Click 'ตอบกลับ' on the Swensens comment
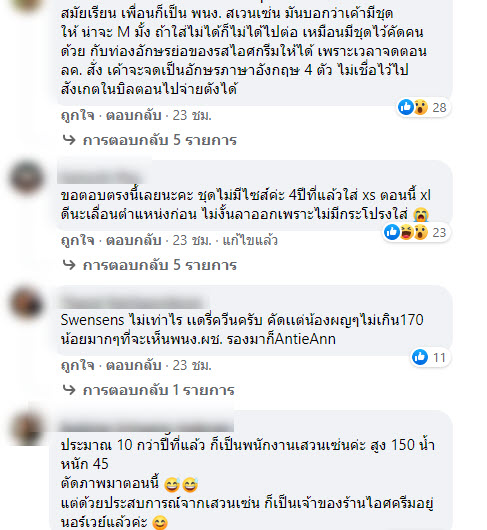 [133, 365]
